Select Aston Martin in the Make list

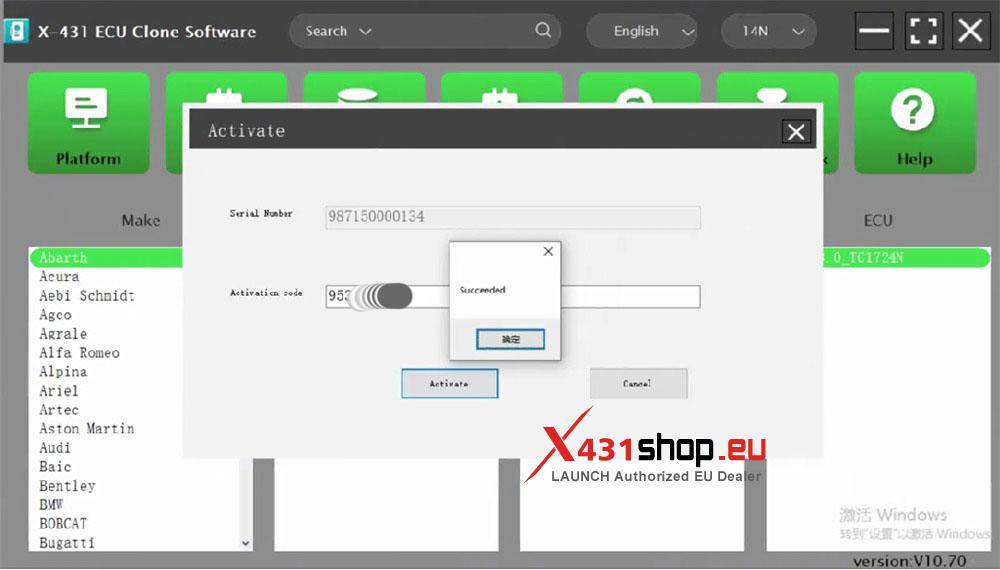[x=87, y=428]
